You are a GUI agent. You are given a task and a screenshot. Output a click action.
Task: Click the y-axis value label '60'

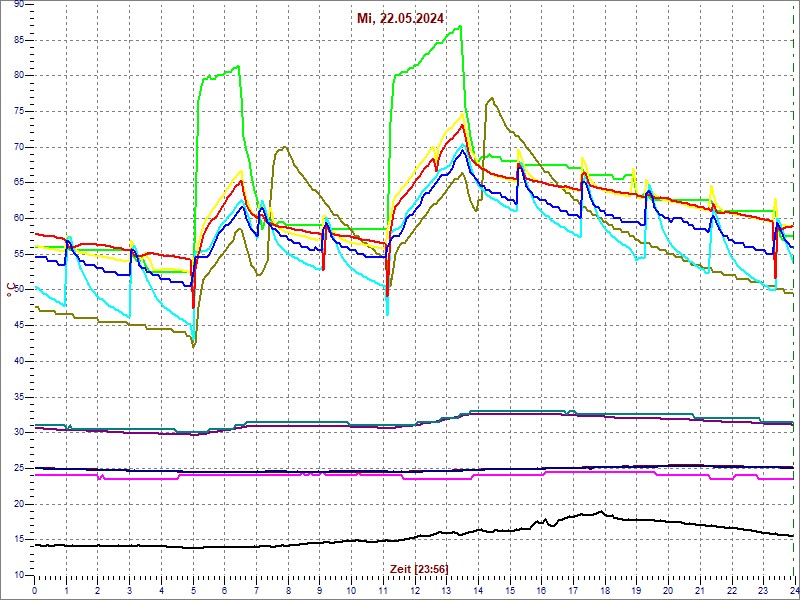coord(19,218)
